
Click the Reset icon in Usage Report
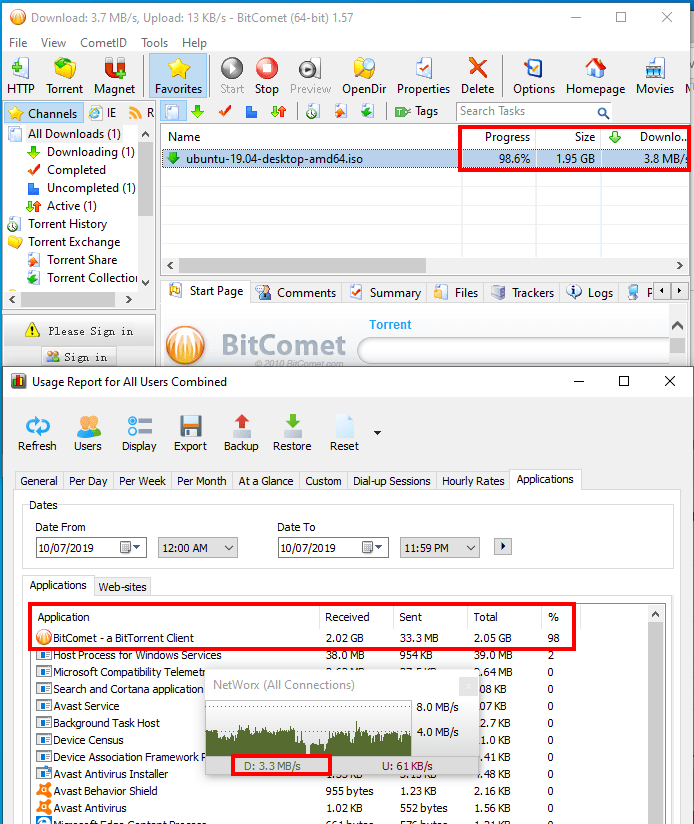(344, 433)
